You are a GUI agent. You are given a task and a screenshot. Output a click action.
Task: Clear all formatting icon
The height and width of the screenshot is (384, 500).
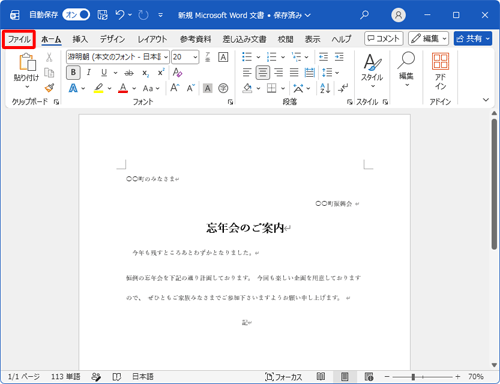[x=177, y=72]
